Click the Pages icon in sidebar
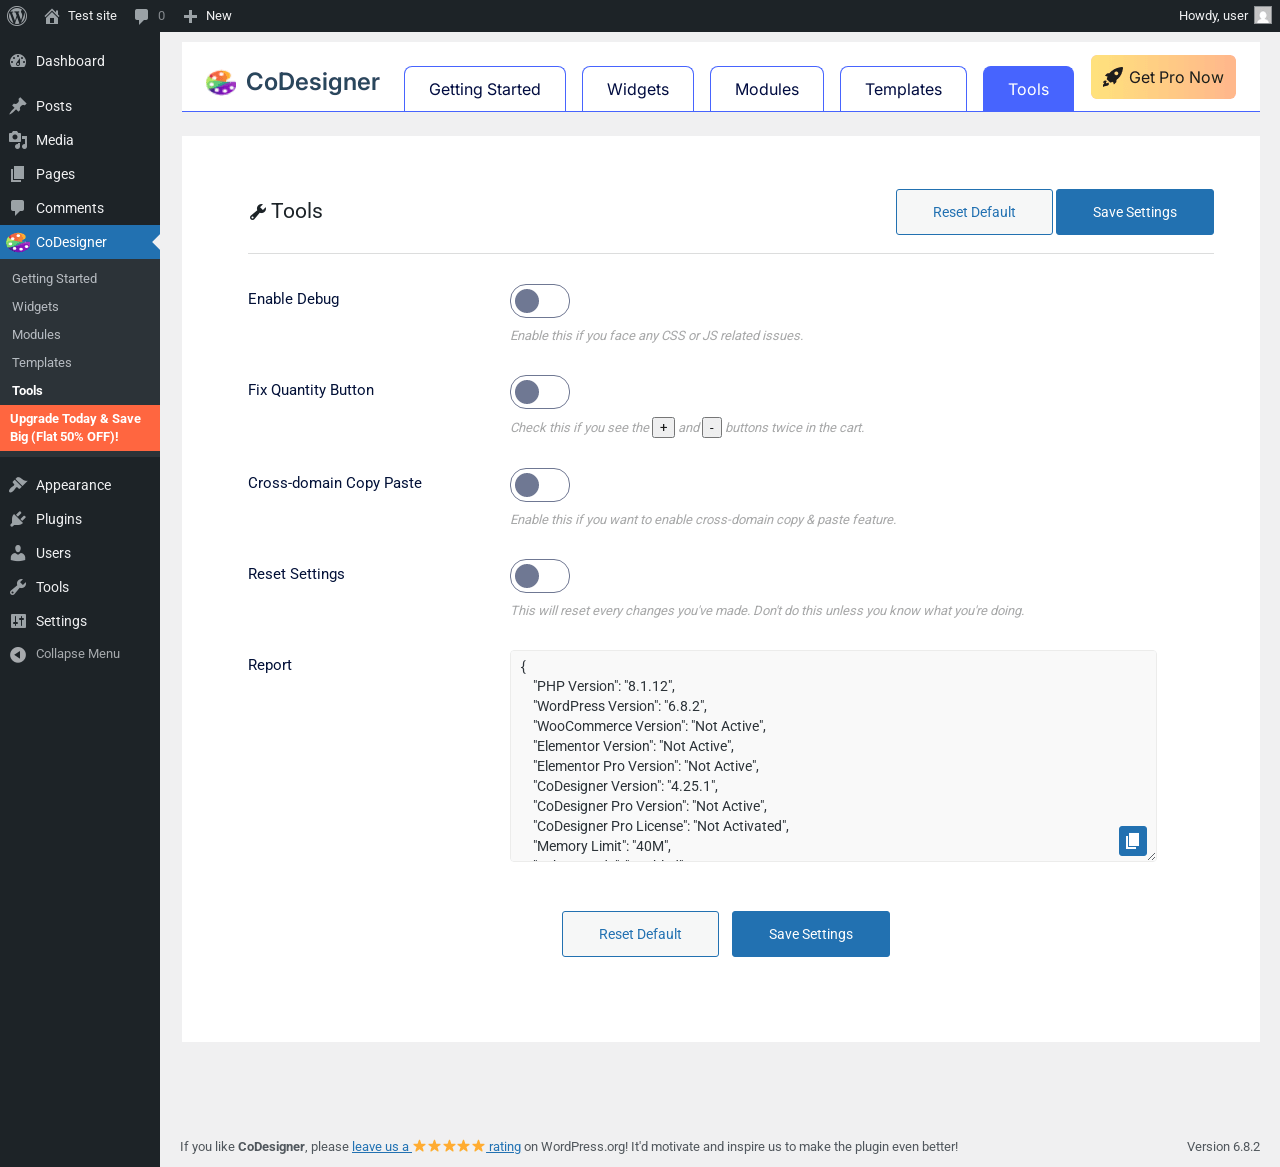The width and height of the screenshot is (1280, 1167). point(18,174)
